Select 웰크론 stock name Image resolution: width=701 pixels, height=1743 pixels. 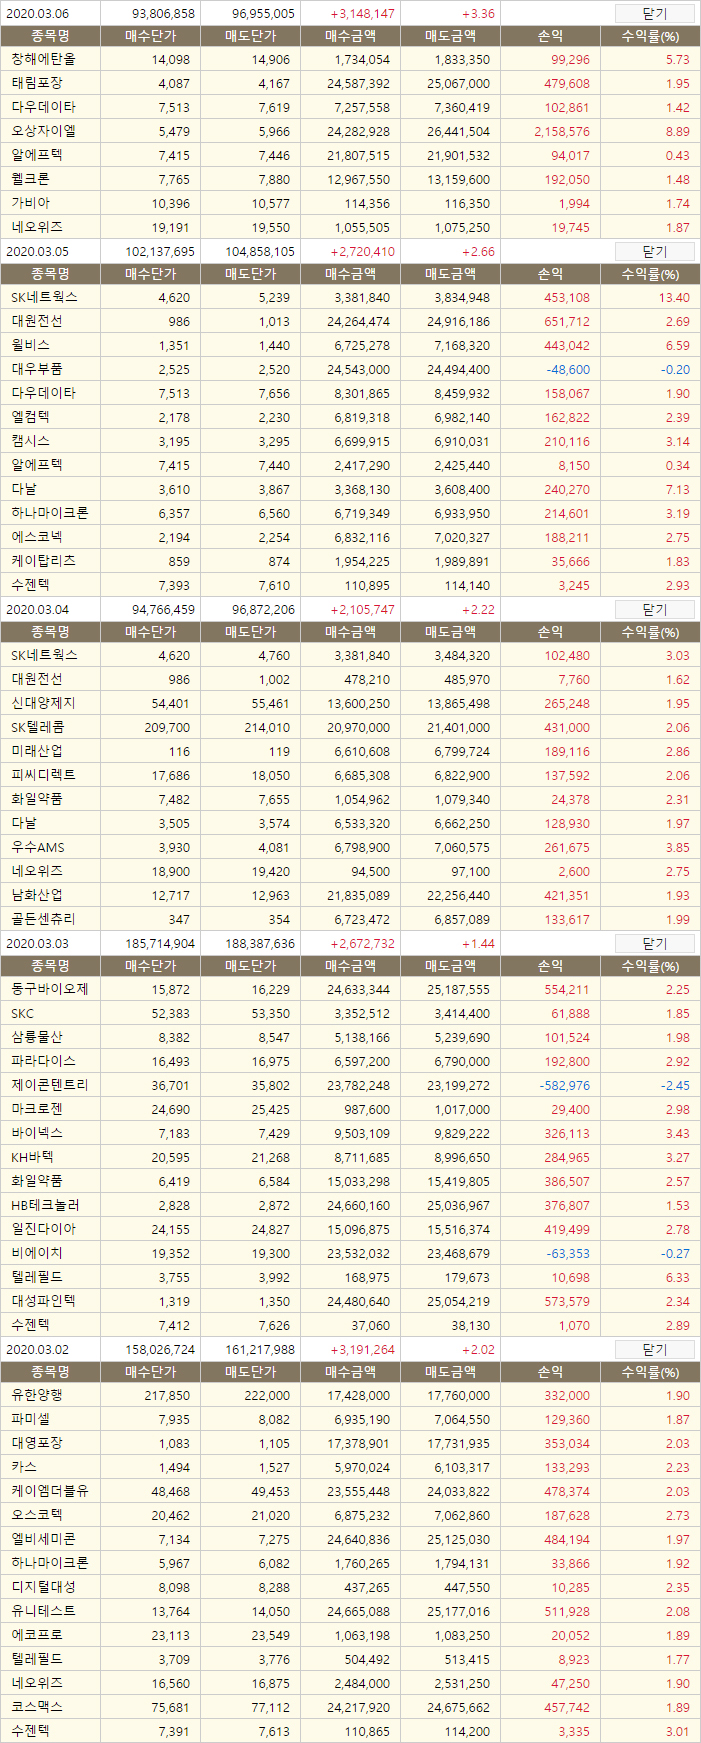[x=30, y=179]
